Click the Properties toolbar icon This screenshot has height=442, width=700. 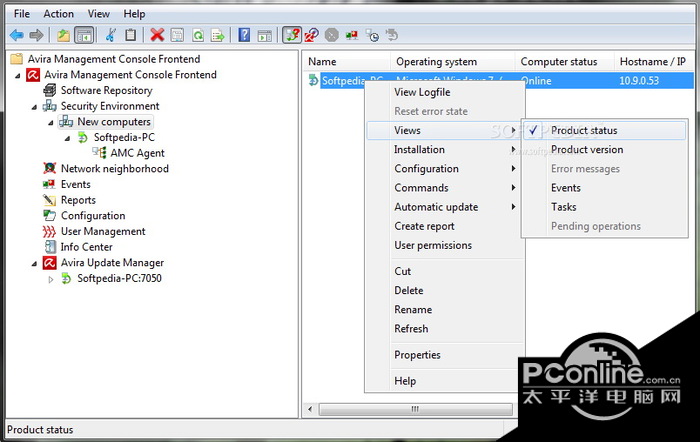point(177,35)
